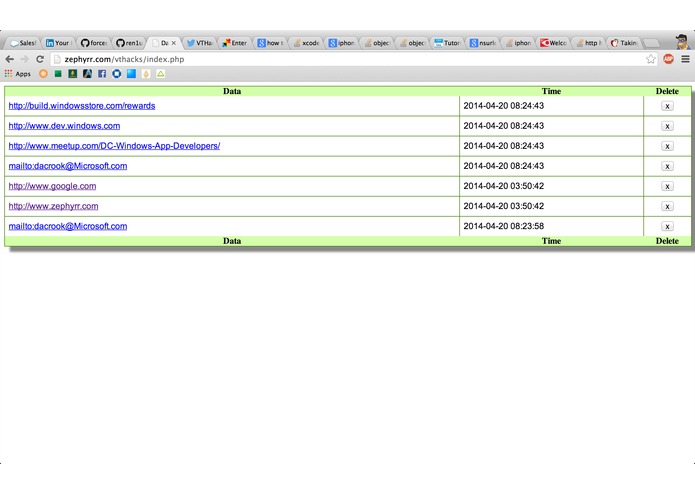Reload the page with the refresh icon
695x494 pixels.
(x=40, y=59)
